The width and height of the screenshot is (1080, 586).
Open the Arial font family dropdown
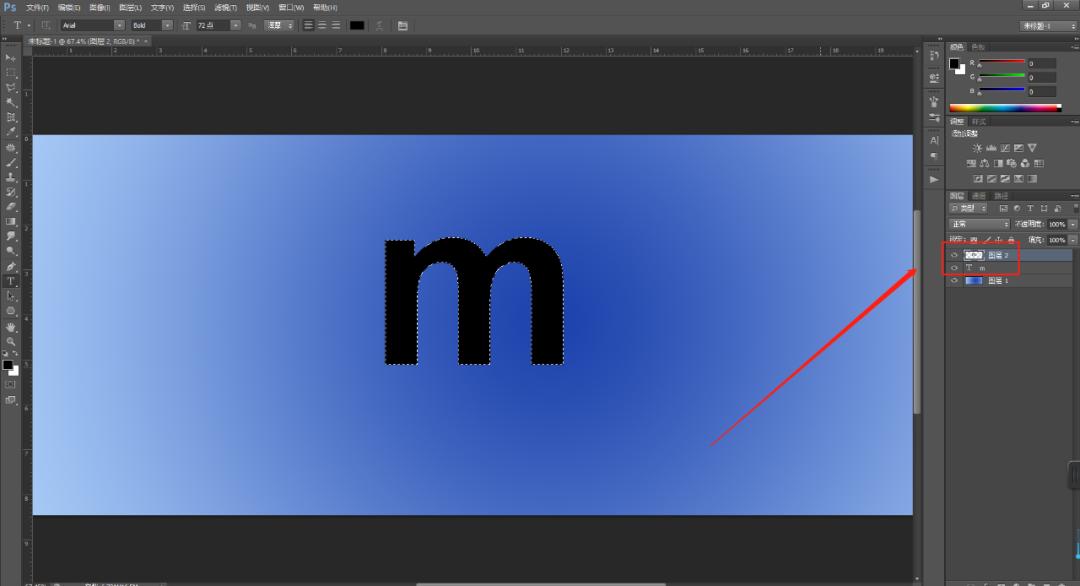tap(119, 25)
